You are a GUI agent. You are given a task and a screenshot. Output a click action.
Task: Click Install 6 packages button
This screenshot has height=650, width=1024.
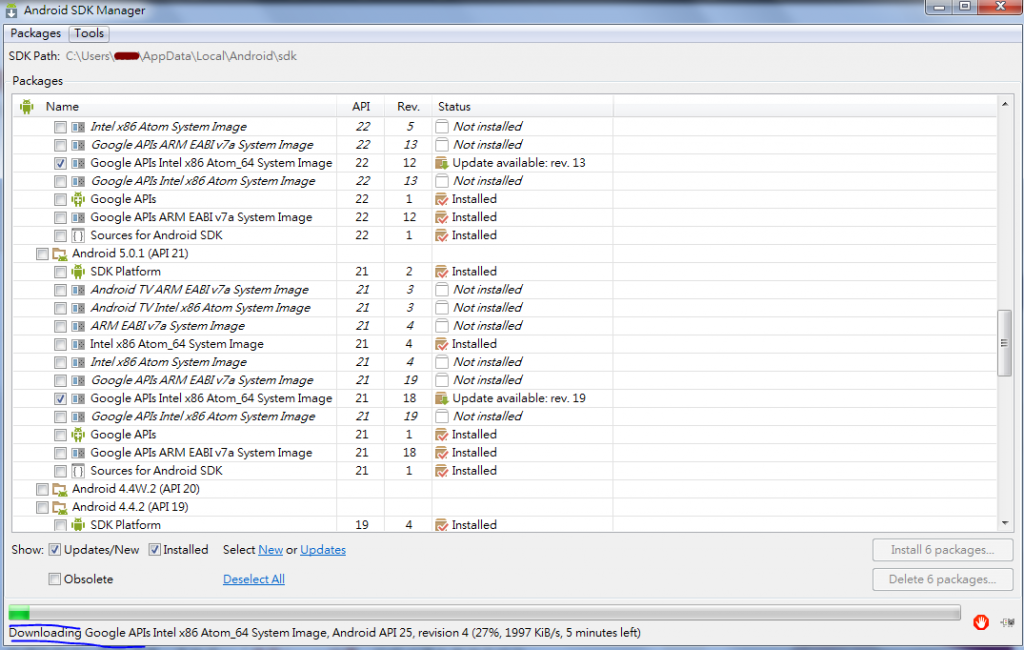942,550
